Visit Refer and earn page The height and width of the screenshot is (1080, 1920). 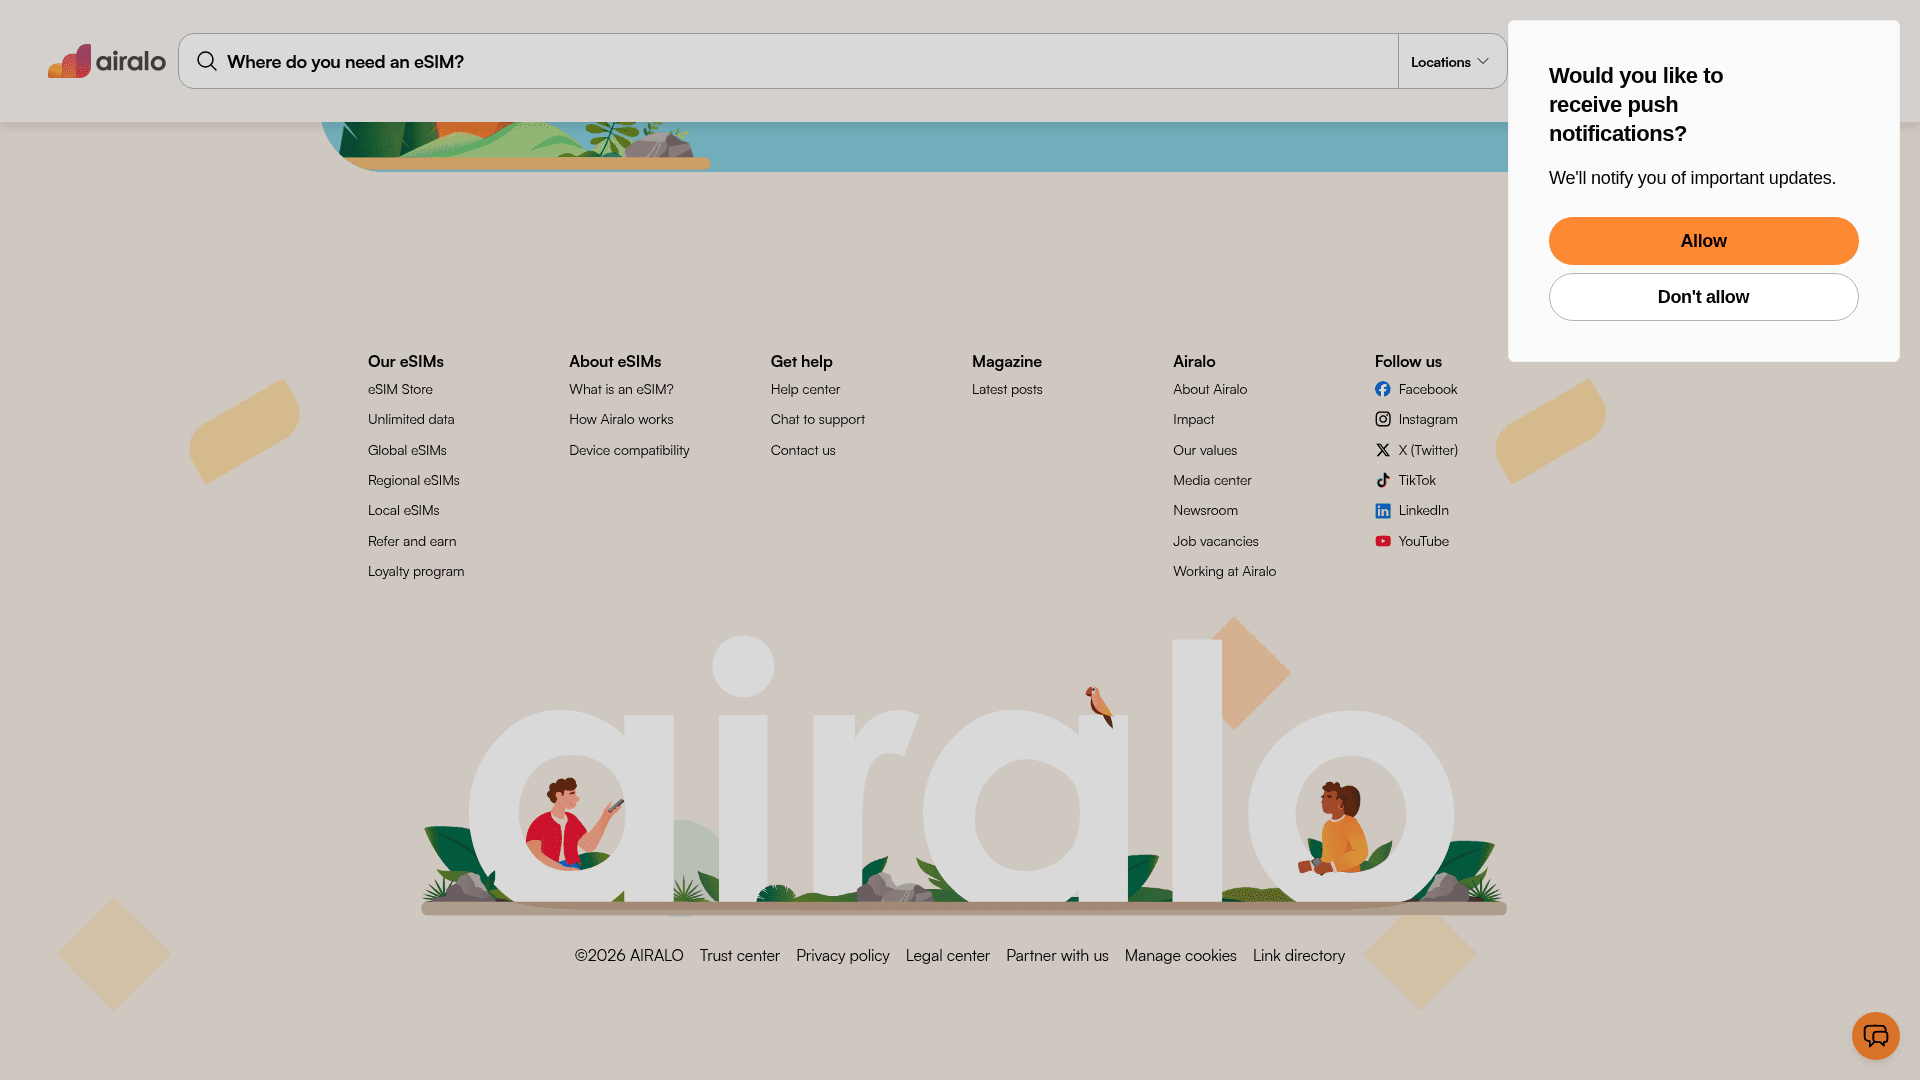[x=412, y=541]
